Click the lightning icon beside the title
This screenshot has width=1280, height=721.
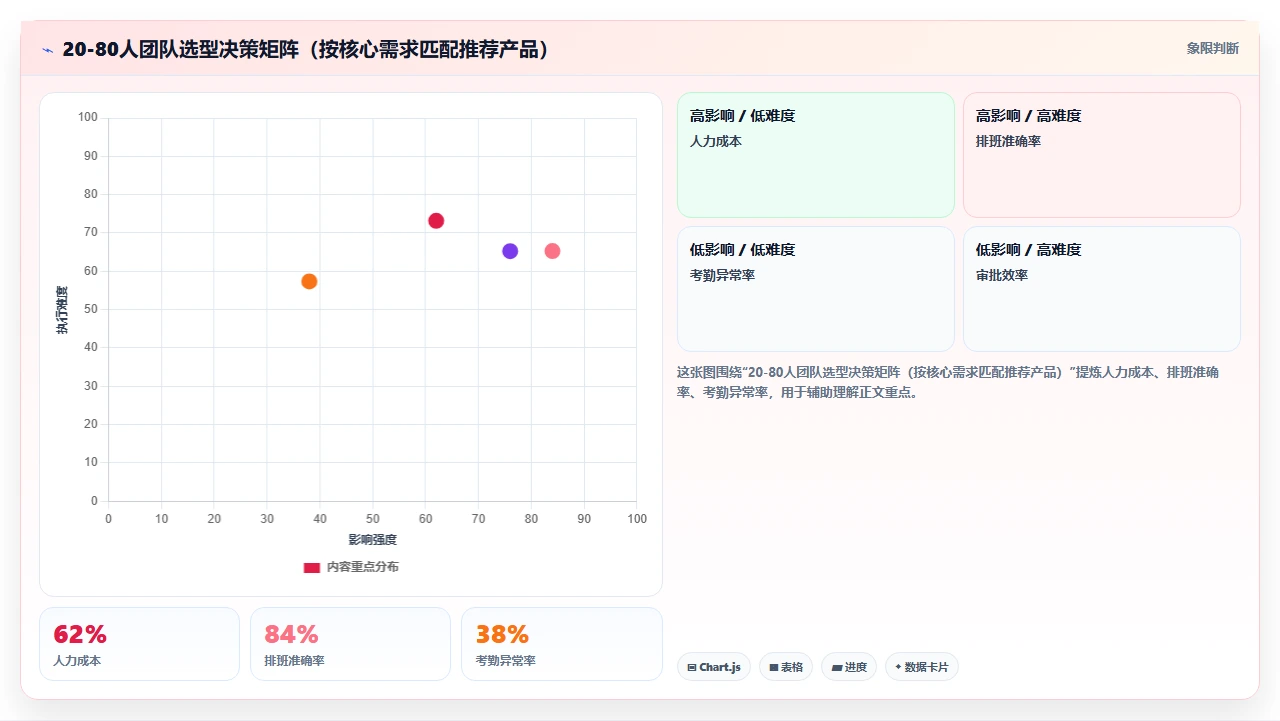click(48, 50)
